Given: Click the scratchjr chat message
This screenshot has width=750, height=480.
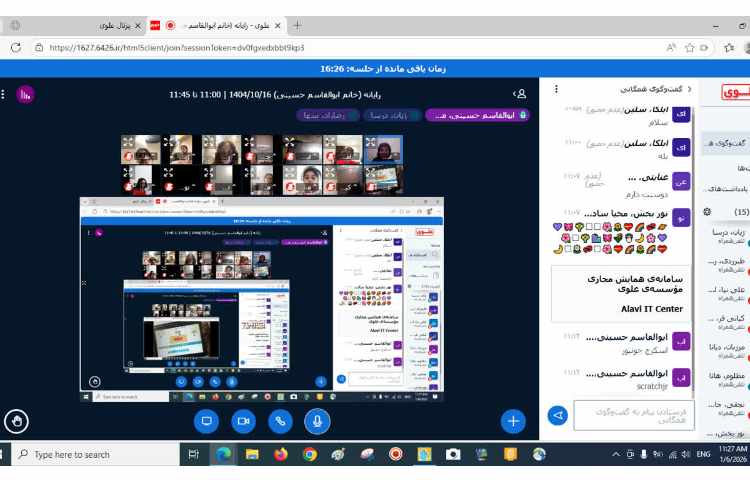Looking at the screenshot, I should 651,386.
